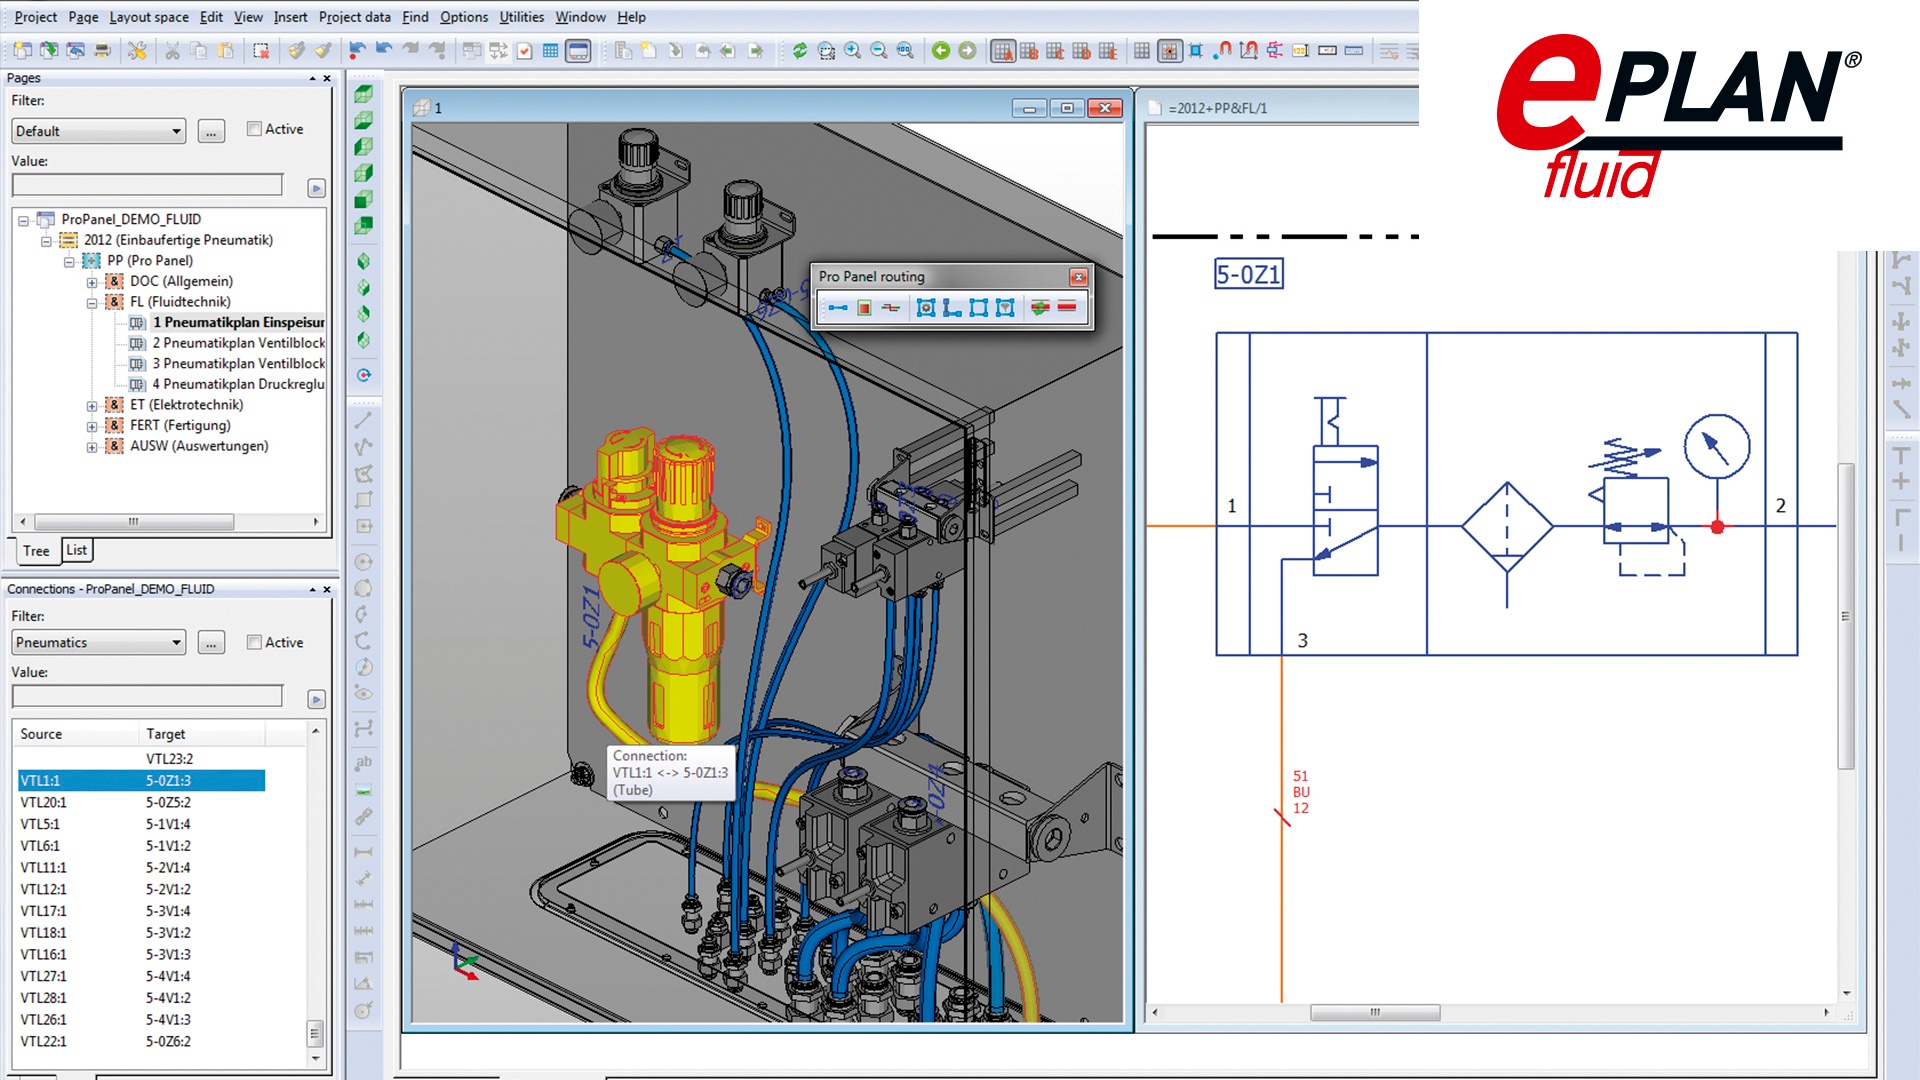This screenshot has width=1920, height=1080.
Task: Click the settings wrench icon in the toolbar
Action: (x=138, y=52)
